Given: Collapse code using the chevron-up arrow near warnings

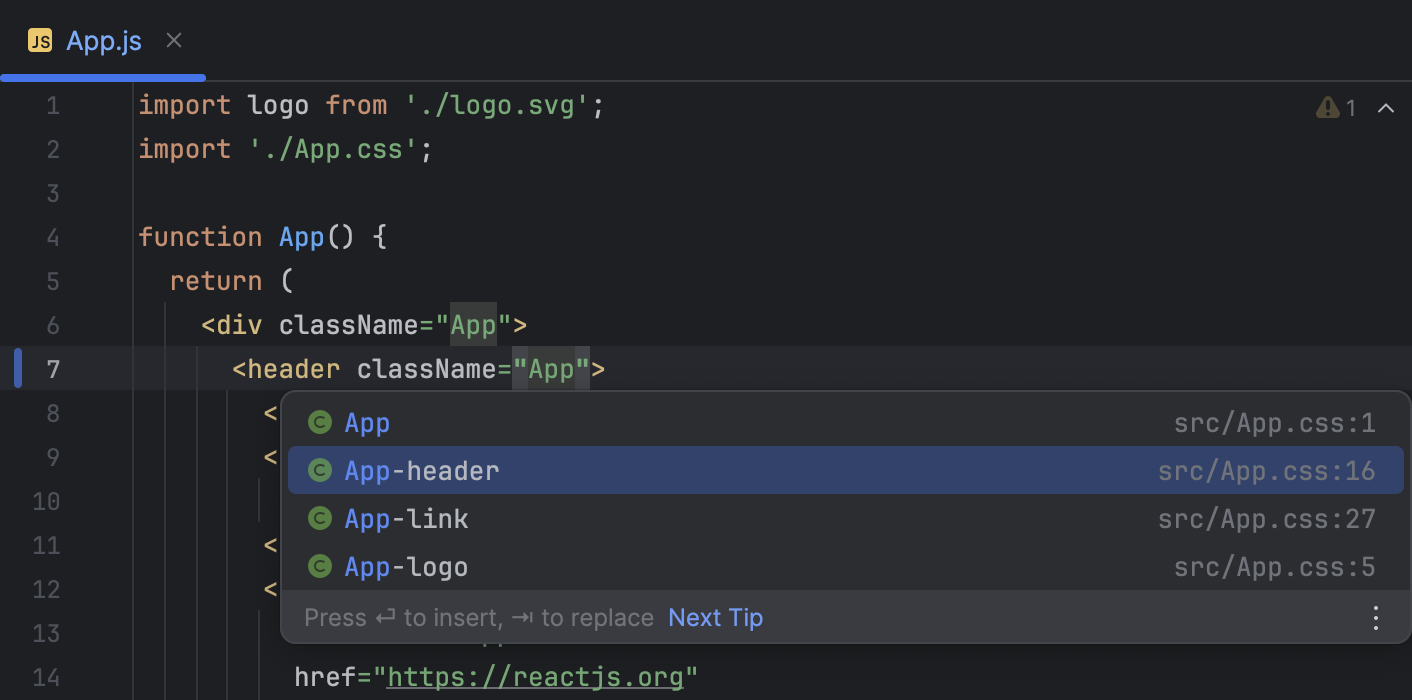Looking at the screenshot, I should [1386, 107].
